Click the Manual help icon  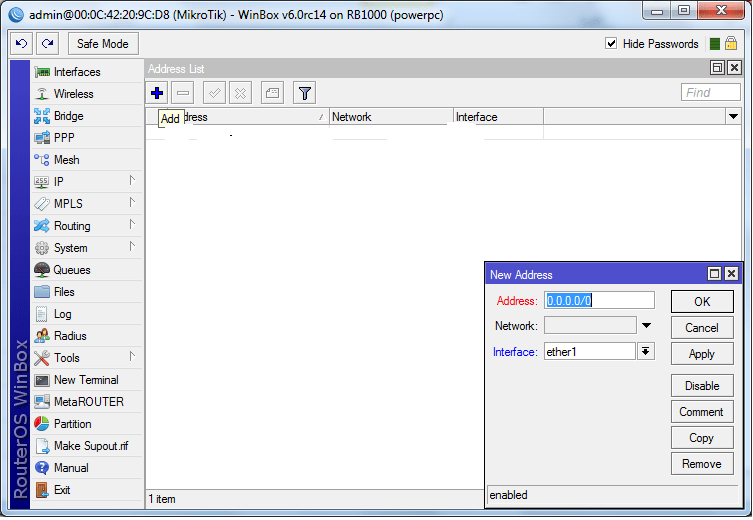tap(42, 468)
